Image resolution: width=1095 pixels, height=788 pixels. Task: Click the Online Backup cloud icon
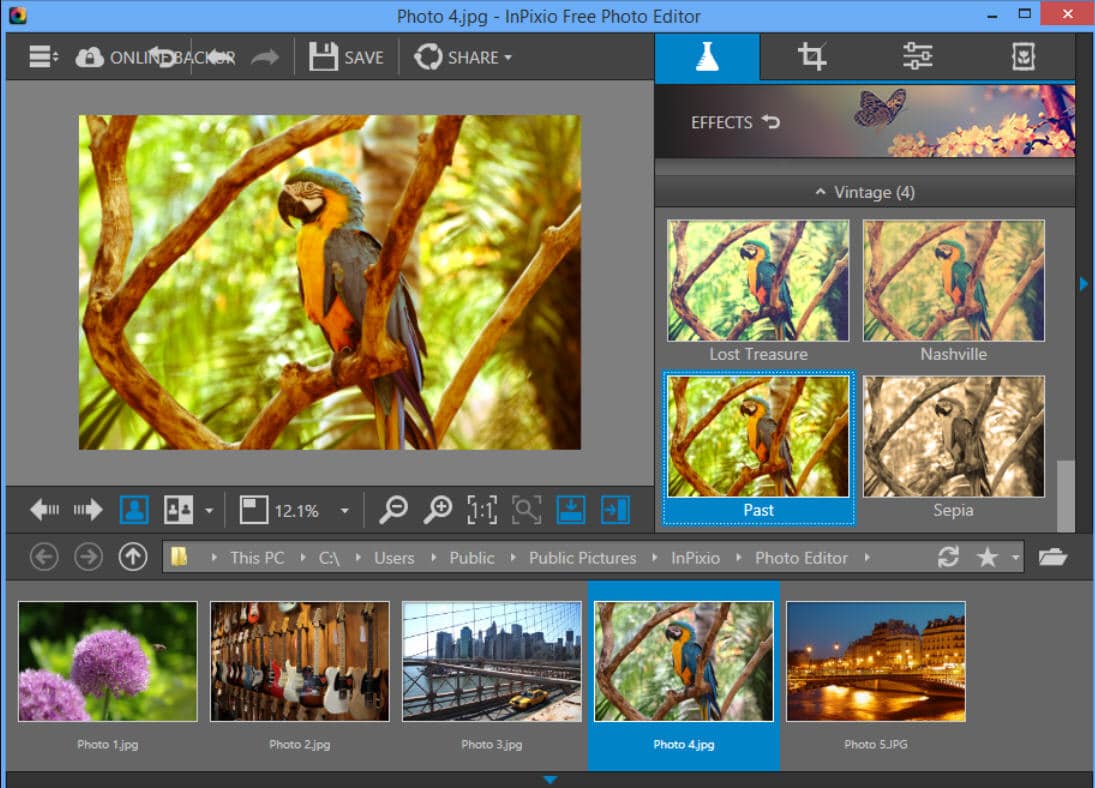[x=90, y=56]
